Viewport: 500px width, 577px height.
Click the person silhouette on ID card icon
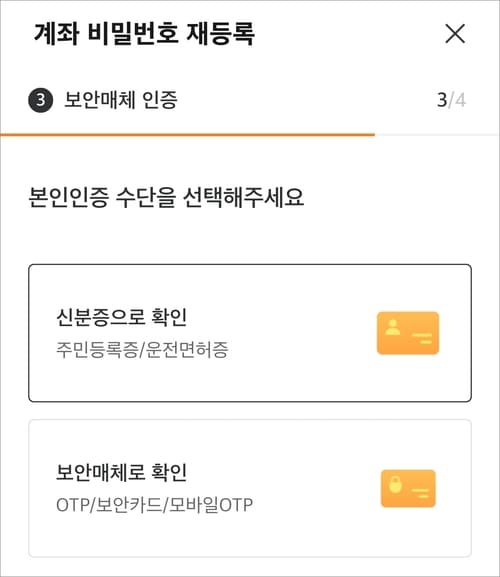393,328
